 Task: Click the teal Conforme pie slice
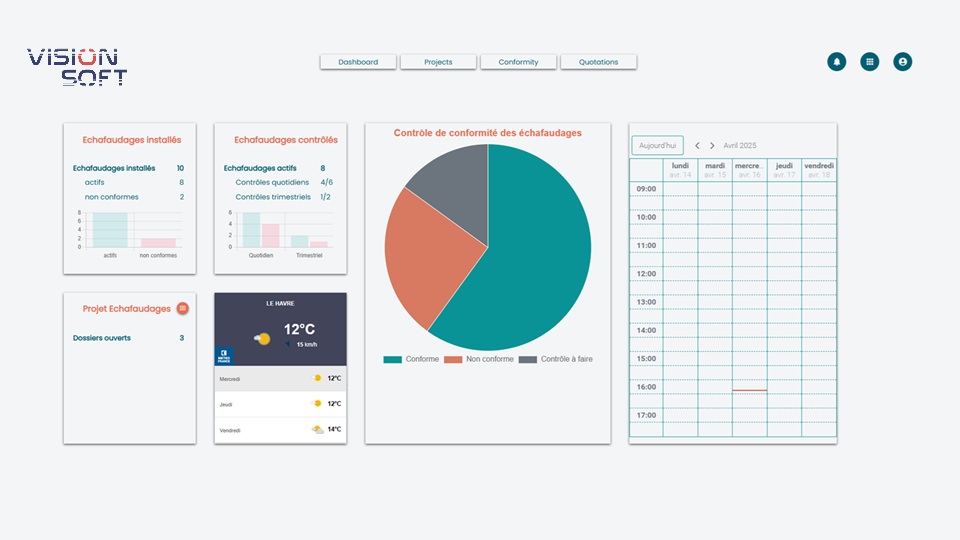tap(530, 270)
